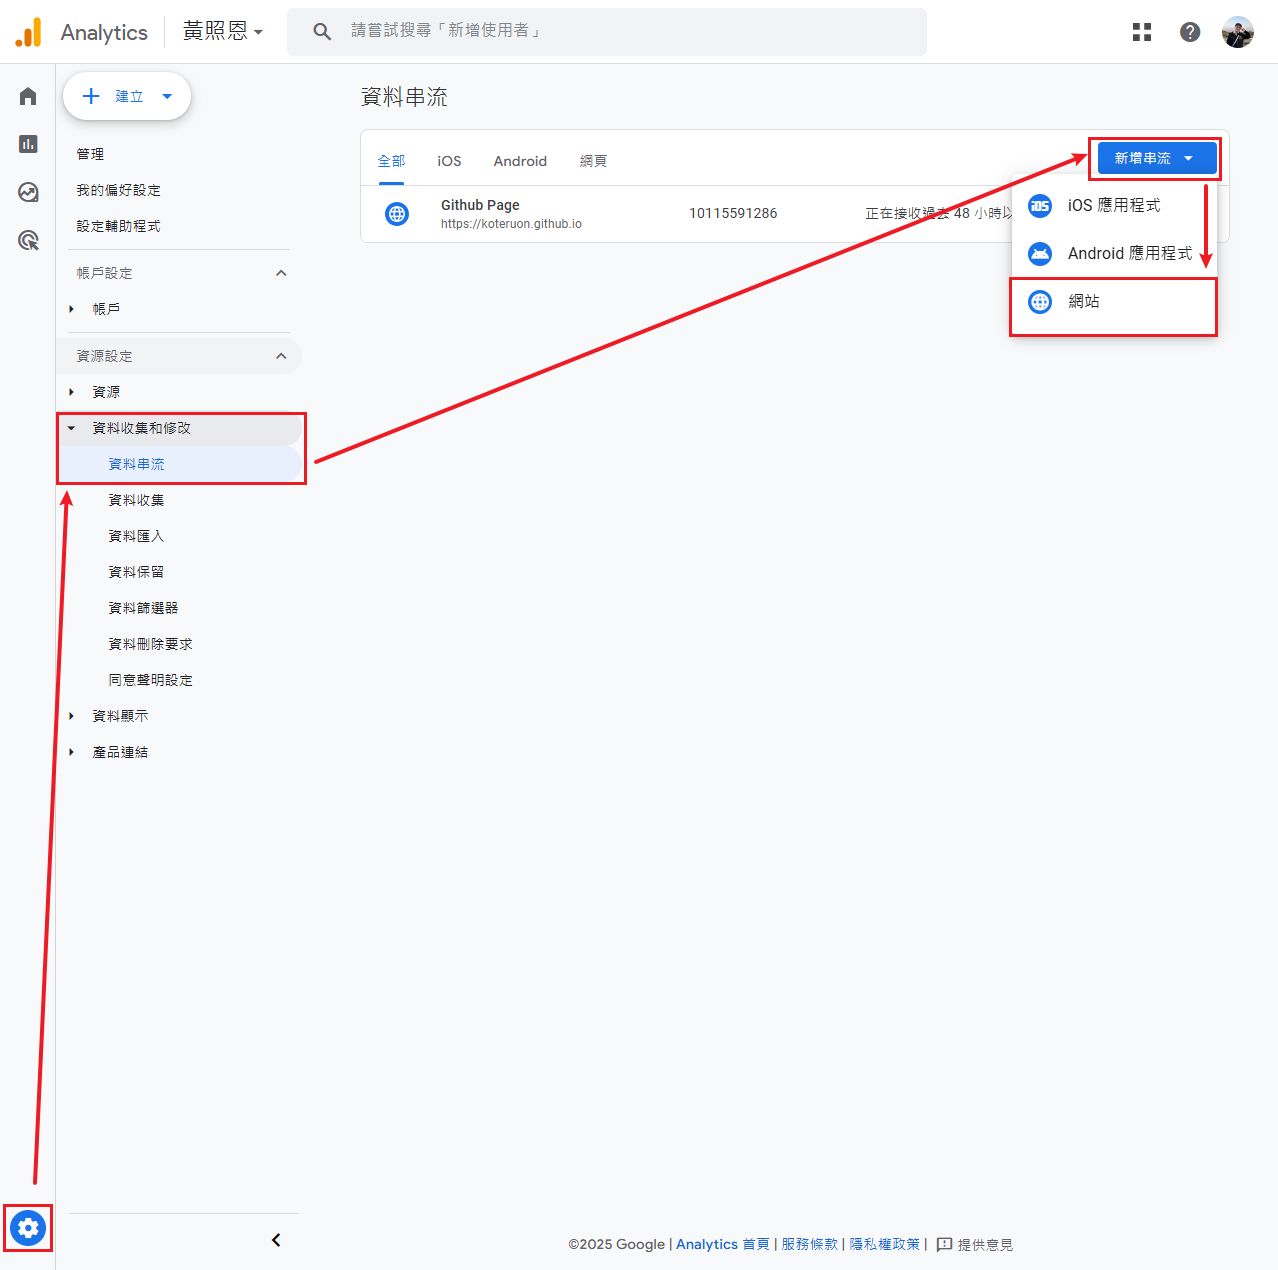Select 網站 from the stream menu
The height and width of the screenshot is (1270, 1278).
pos(1085,301)
